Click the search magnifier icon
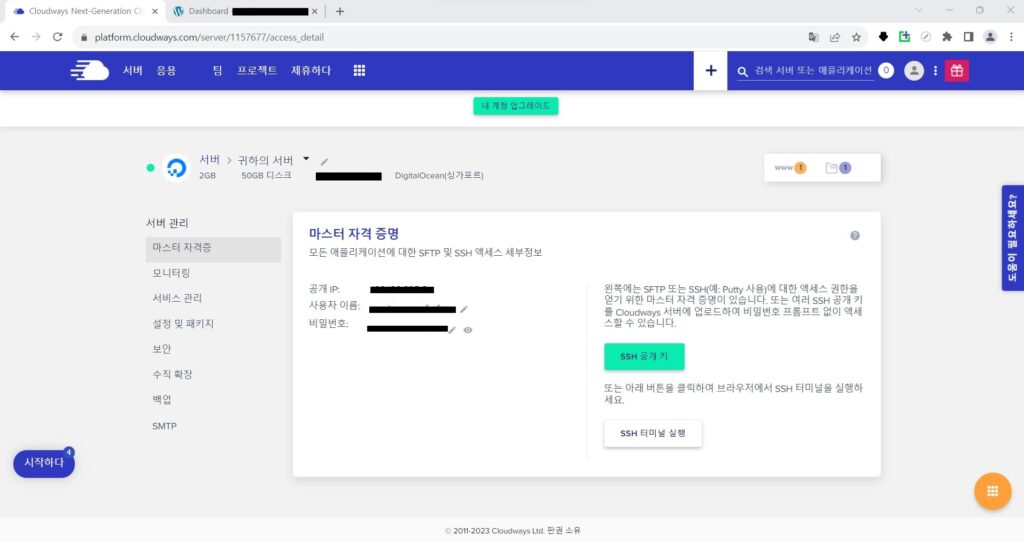1024x542 pixels. pos(743,71)
